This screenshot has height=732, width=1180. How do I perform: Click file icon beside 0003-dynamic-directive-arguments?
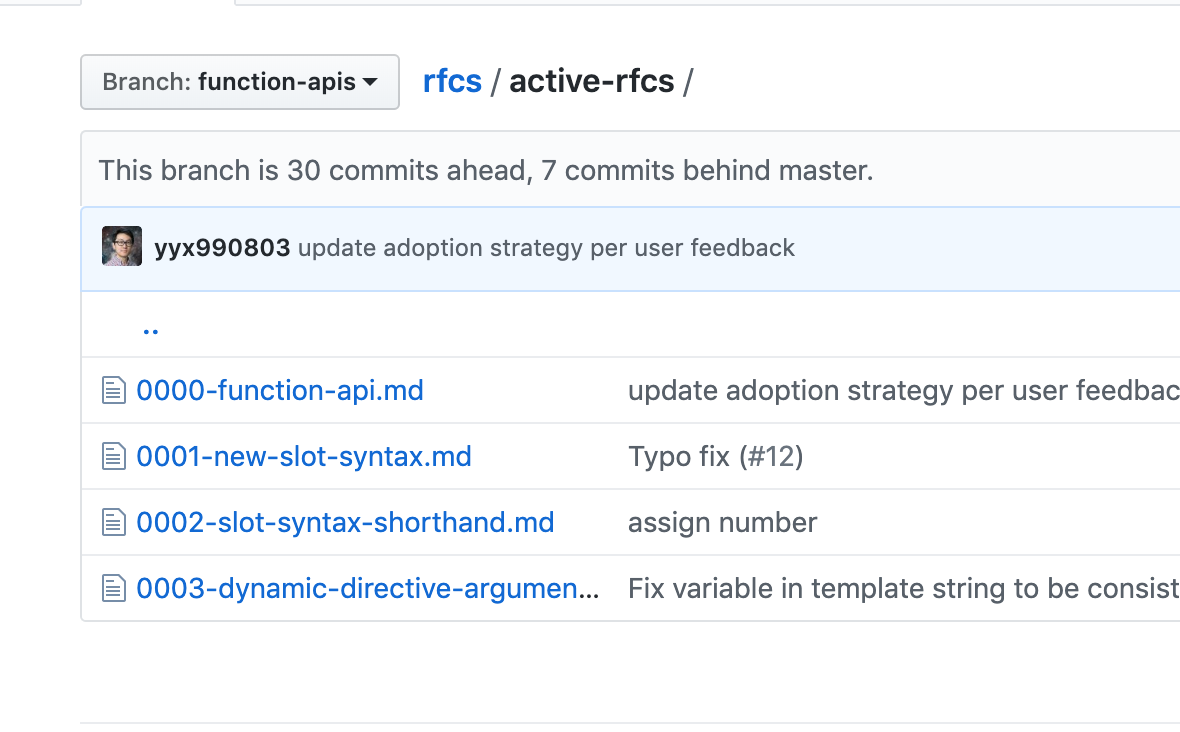click(x=114, y=588)
